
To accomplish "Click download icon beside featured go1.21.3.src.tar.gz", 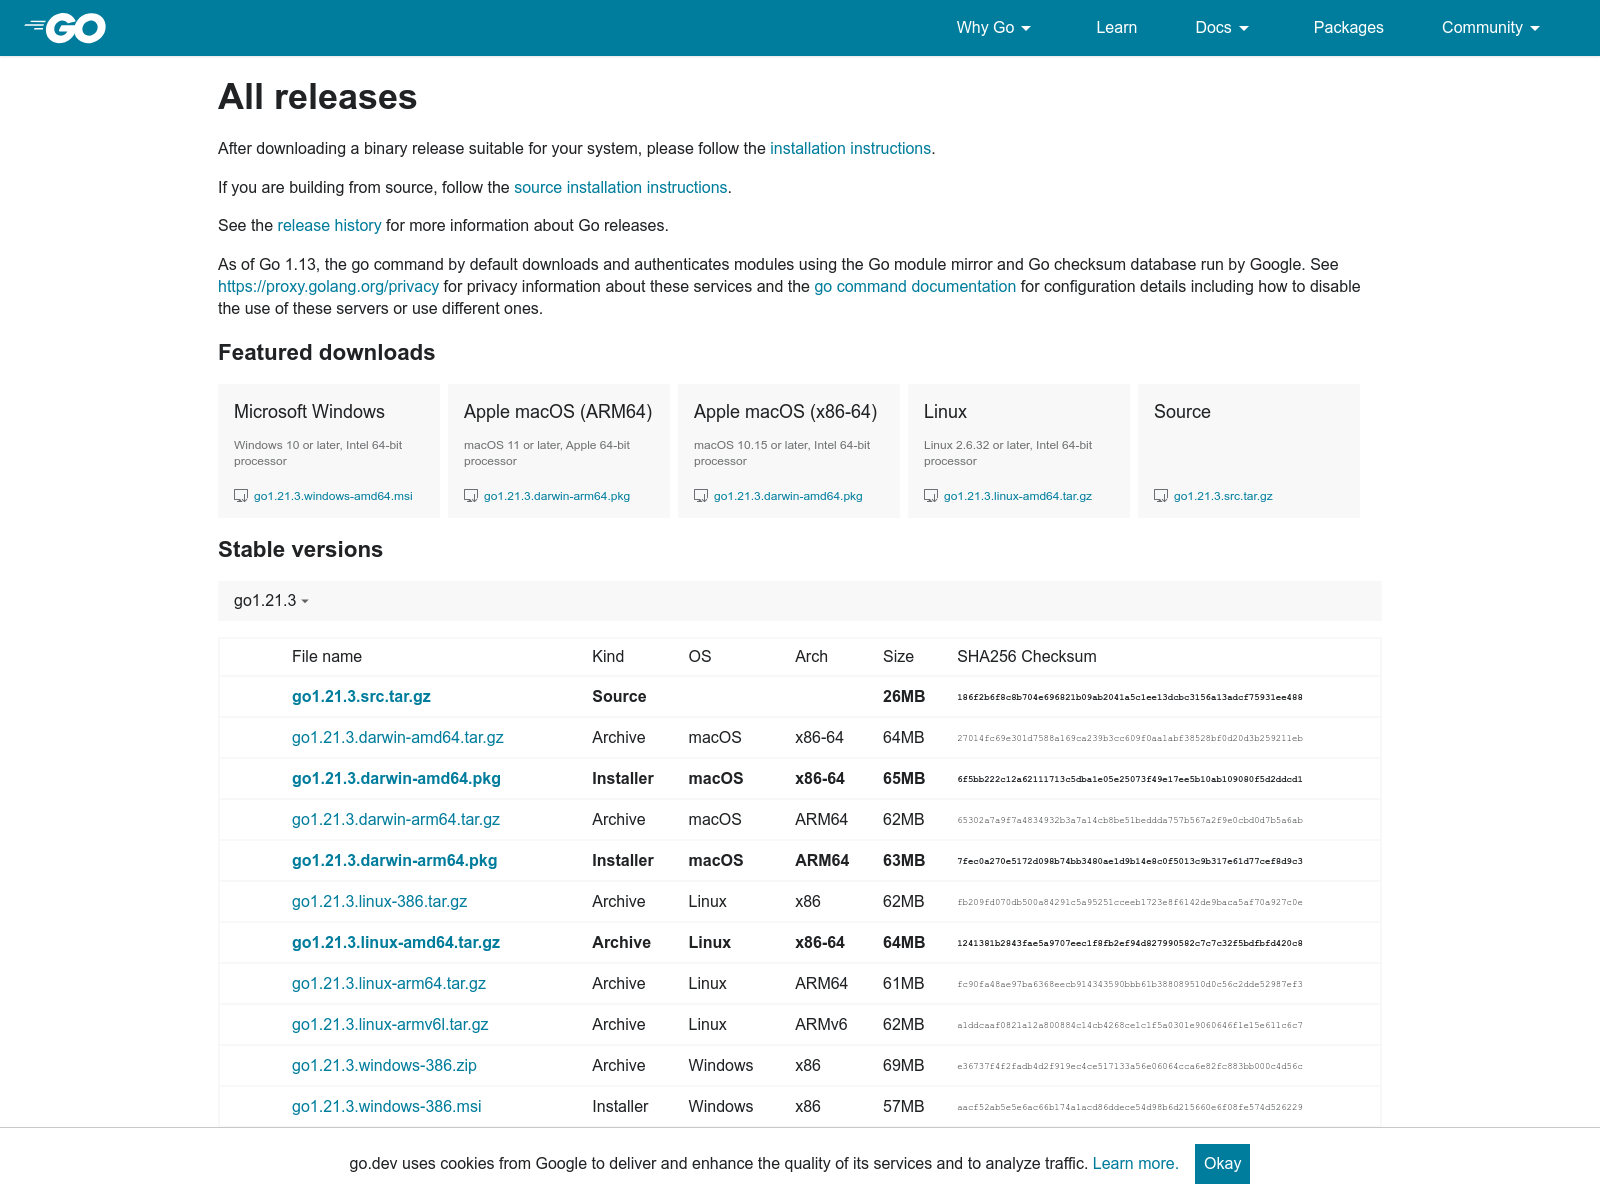I will point(1161,496).
